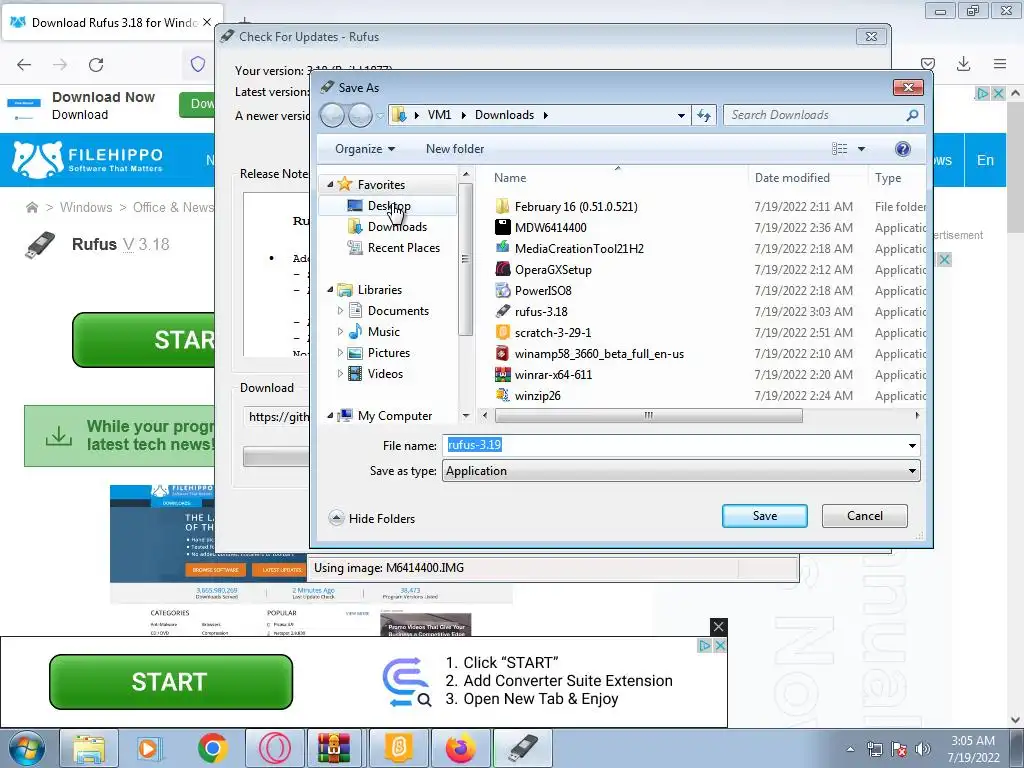
Task: Click the FileHippo logo
Action: [x=88, y=160]
